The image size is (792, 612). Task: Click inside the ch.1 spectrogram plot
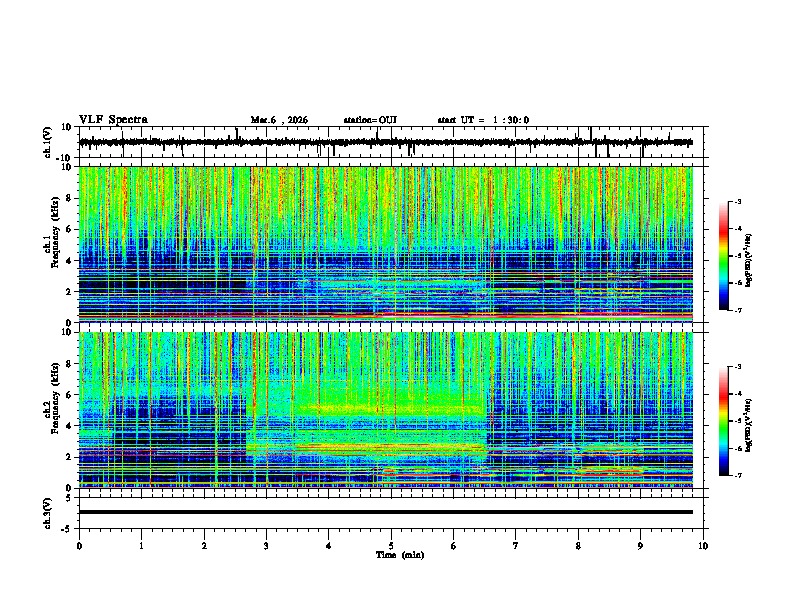[386, 244]
